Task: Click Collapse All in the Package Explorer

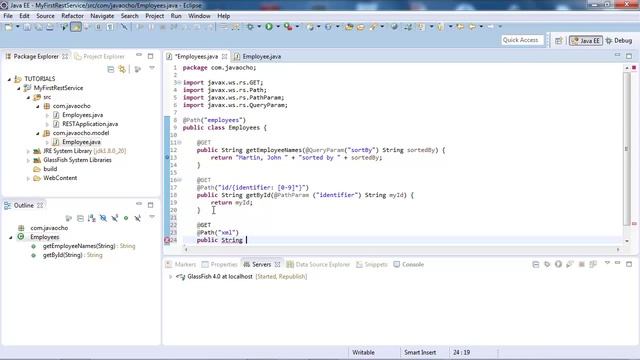Action: pyautogui.click(x=111, y=69)
